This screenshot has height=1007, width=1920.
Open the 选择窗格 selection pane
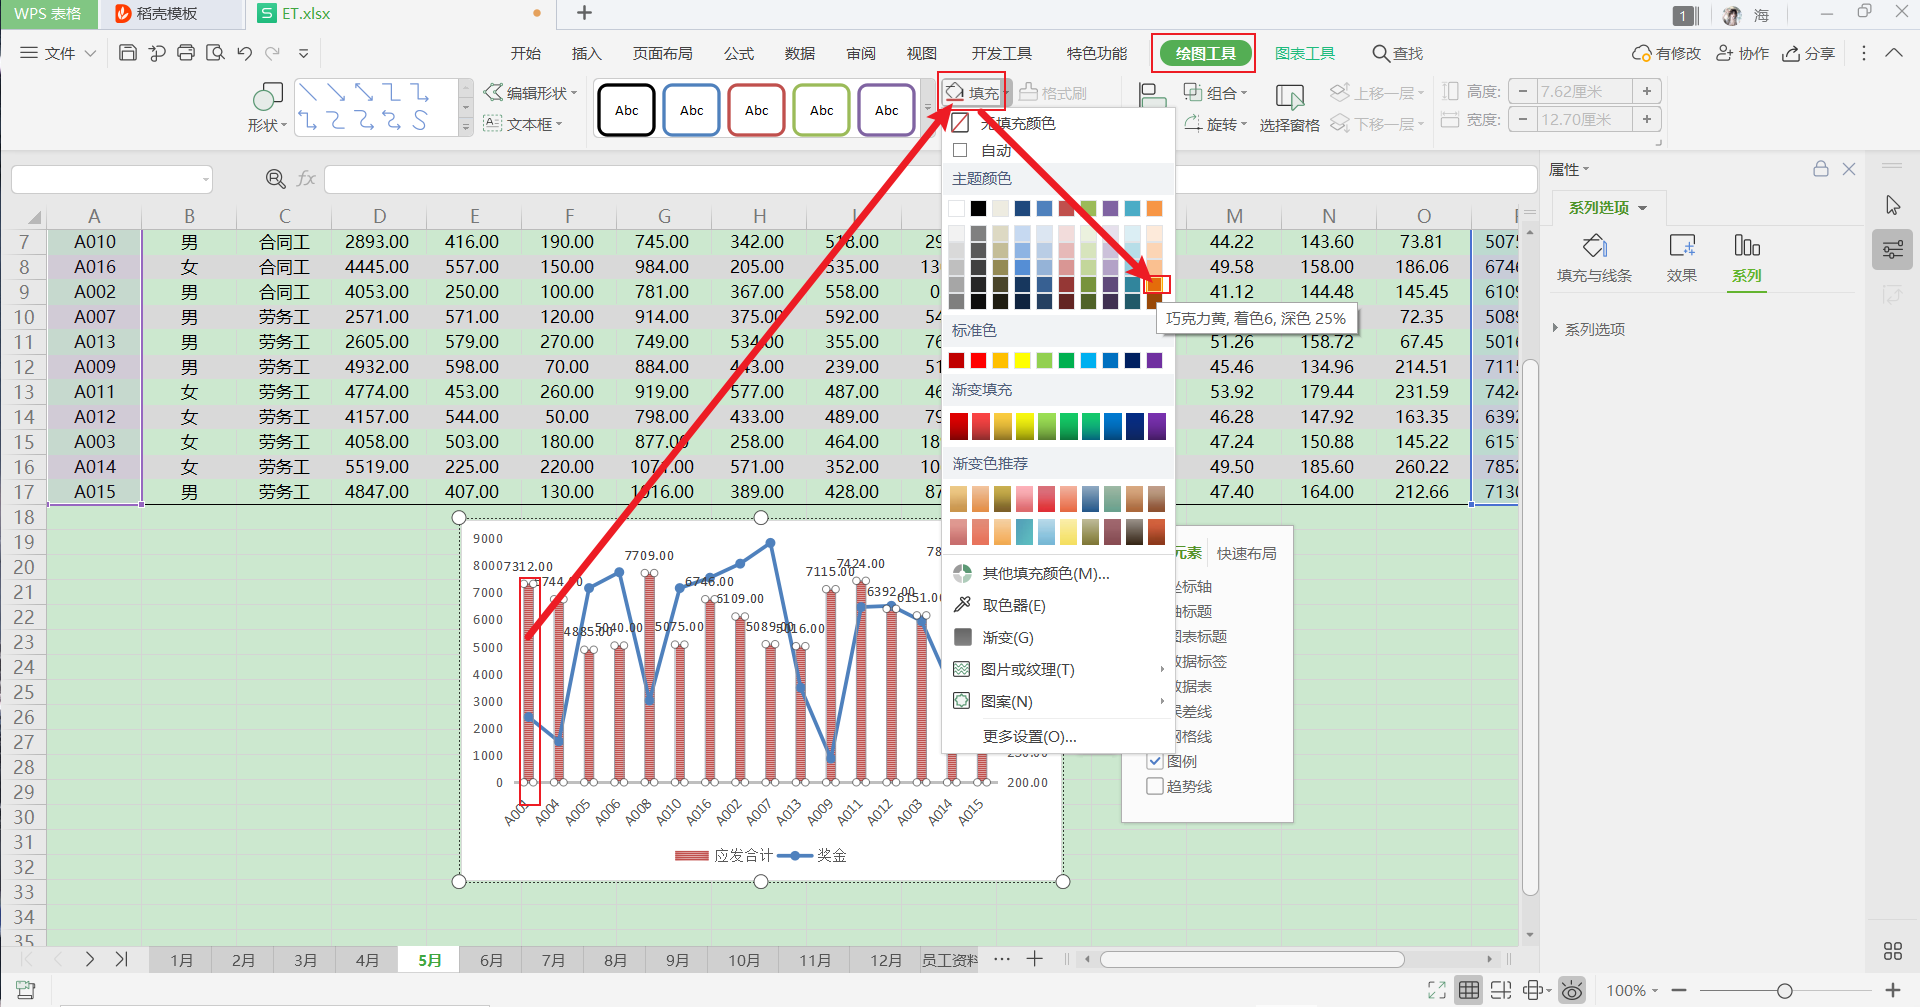coord(1289,108)
